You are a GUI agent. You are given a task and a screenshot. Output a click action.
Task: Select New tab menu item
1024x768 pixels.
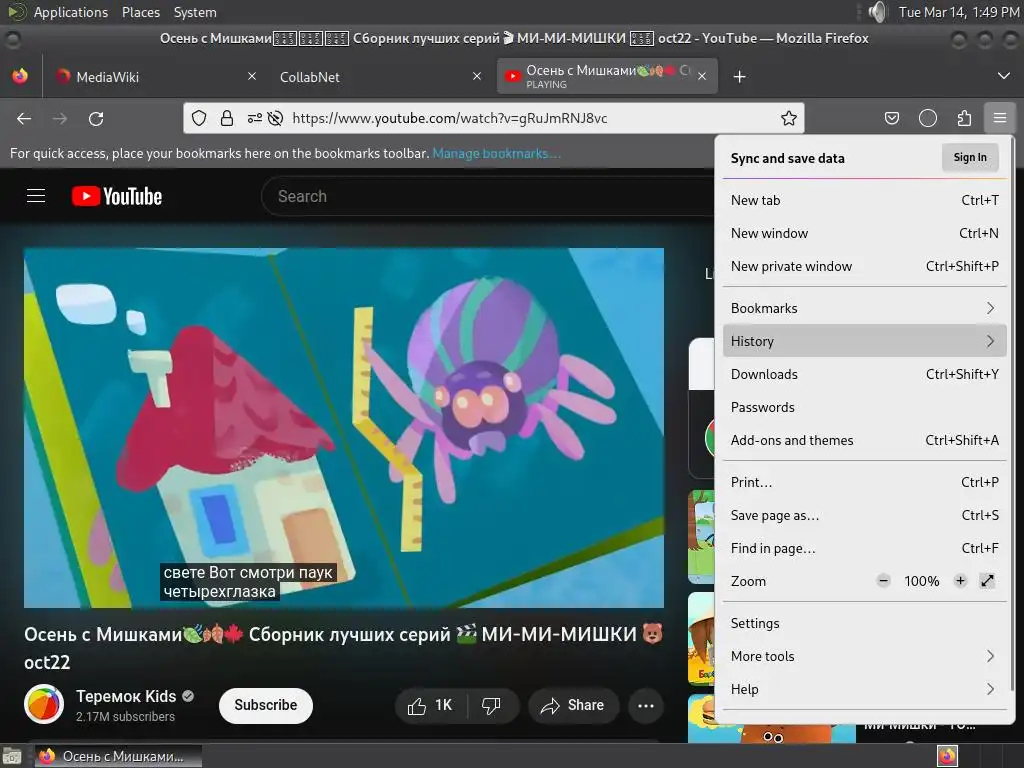pyautogui.click(x=864, y=200)
